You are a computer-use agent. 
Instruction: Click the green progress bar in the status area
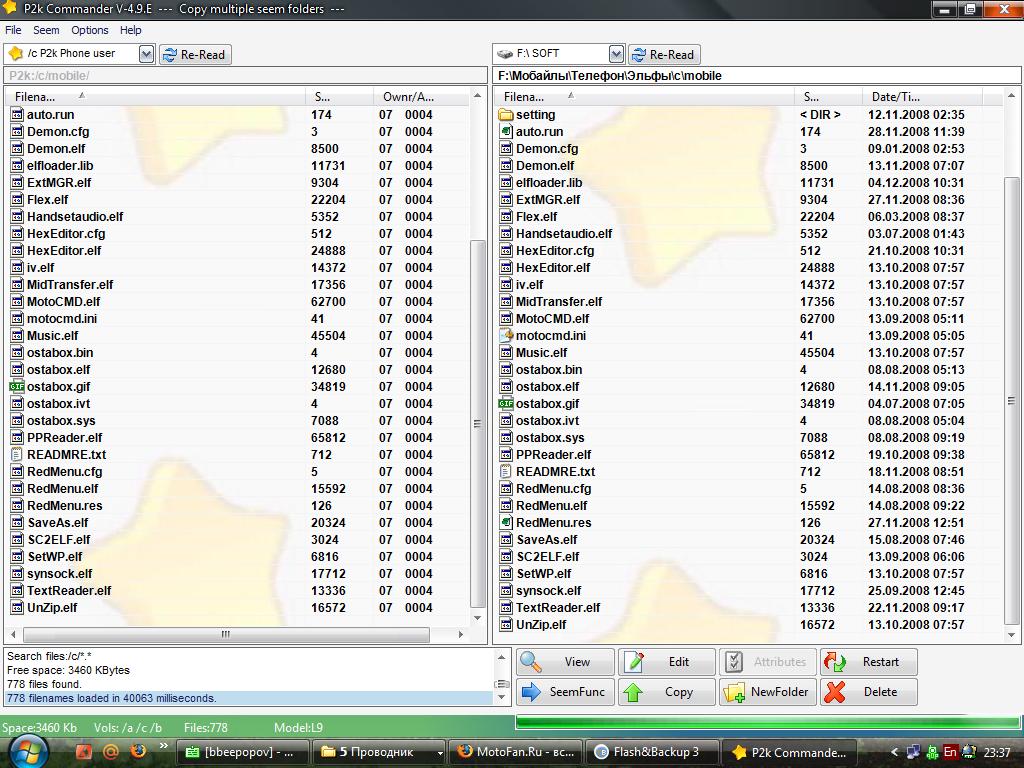coord(768,722)
